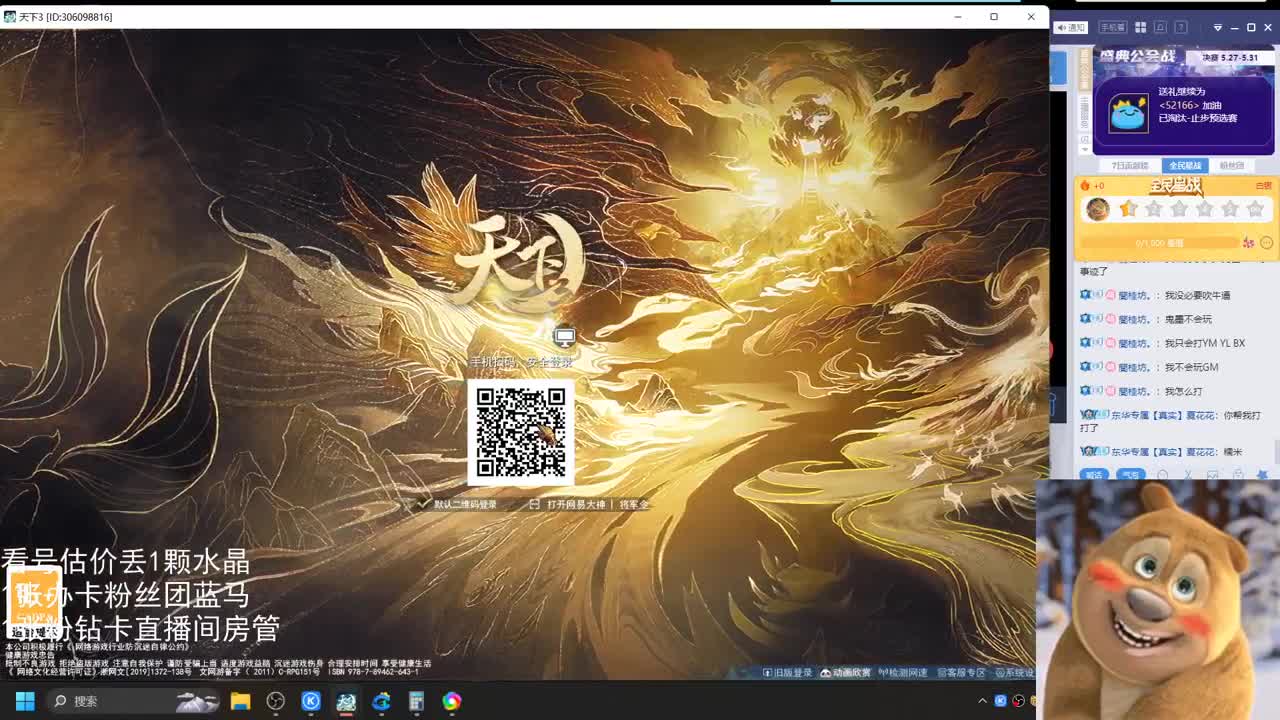Click the 旧版登录 old login button
The image size is (1280, 720).
pyautogui.click(x=790, y=671)
